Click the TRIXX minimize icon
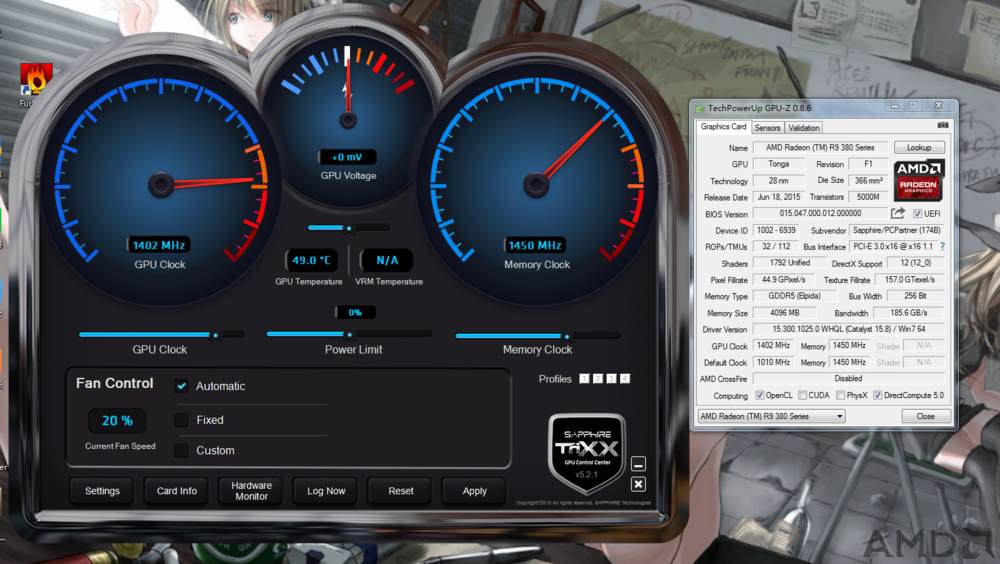The image size is (1000, 564). 638,464
